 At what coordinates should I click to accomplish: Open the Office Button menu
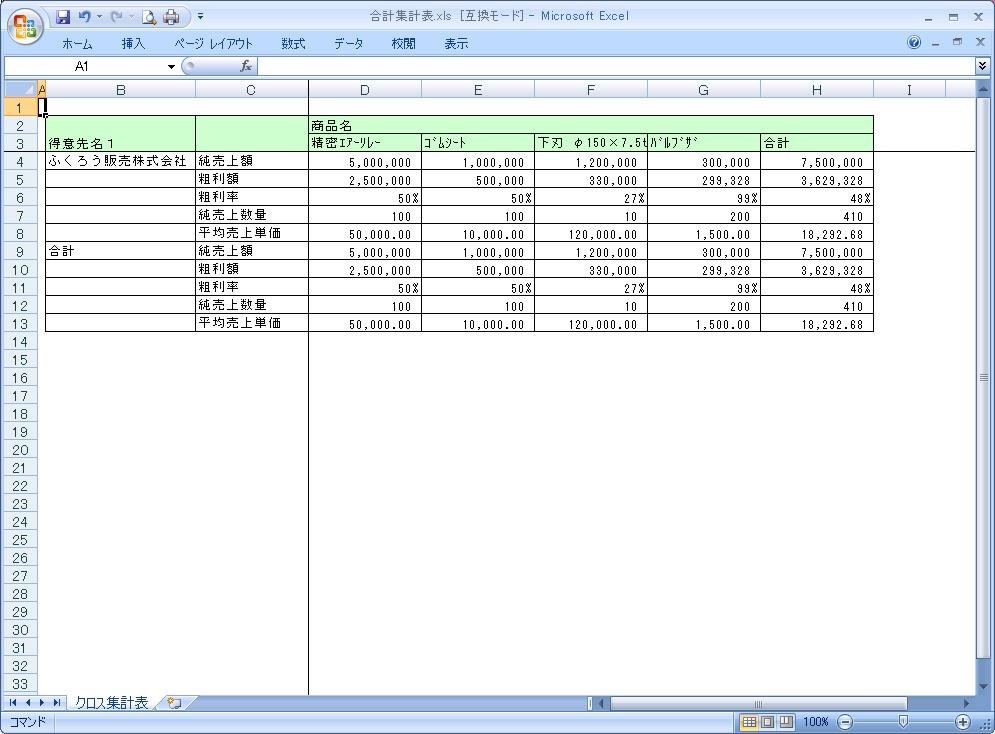tap(25, 26)
